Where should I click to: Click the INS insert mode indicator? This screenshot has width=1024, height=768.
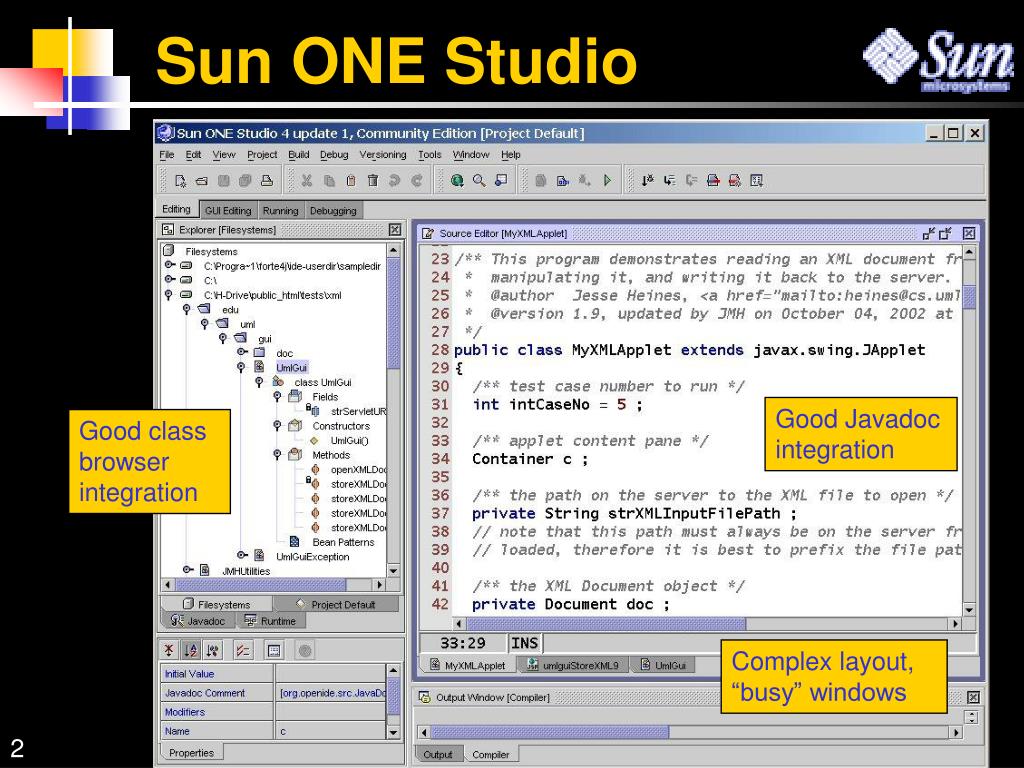[x=524, y=643]
